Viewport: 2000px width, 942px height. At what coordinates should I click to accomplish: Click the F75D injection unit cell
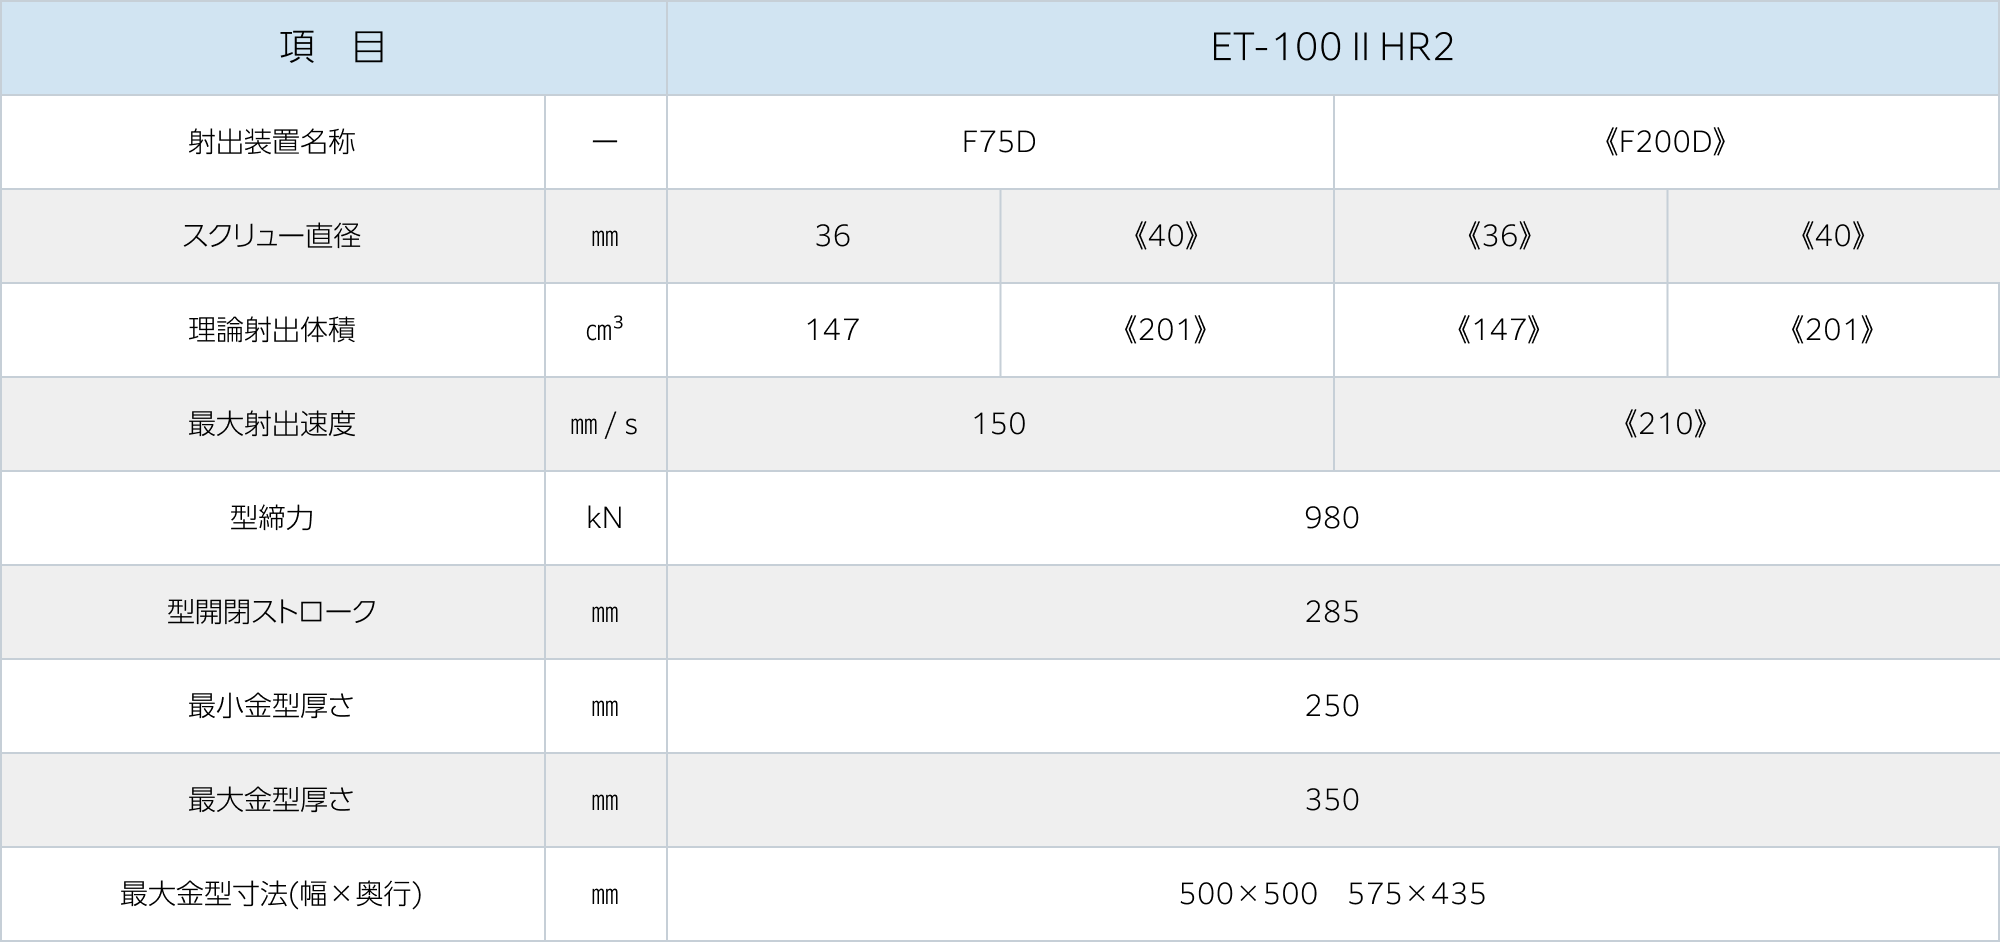999,142
